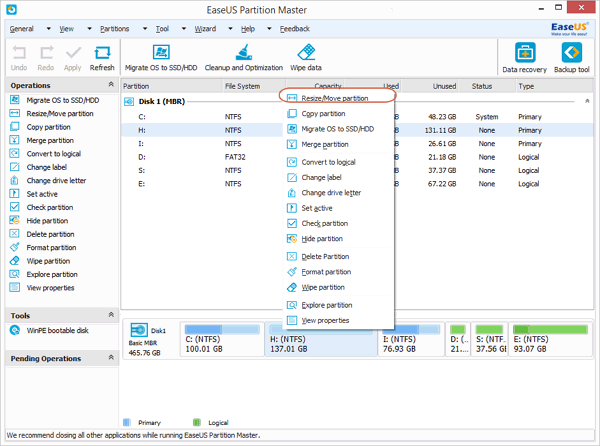
Task: Sort by Status column header
Action: click(487, 86)
